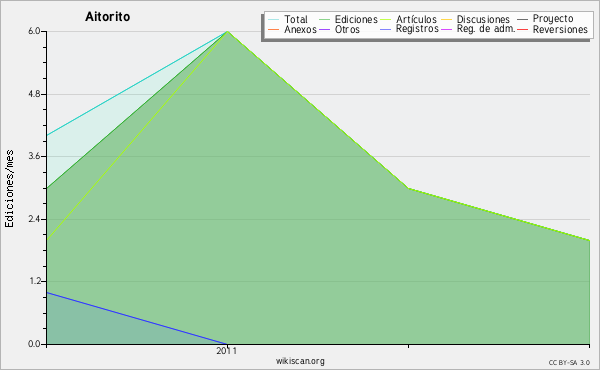The height and width of the screenshot is (370, 600).
Task: Select the Reversiones legend entry
Action: tap(552, 29)
